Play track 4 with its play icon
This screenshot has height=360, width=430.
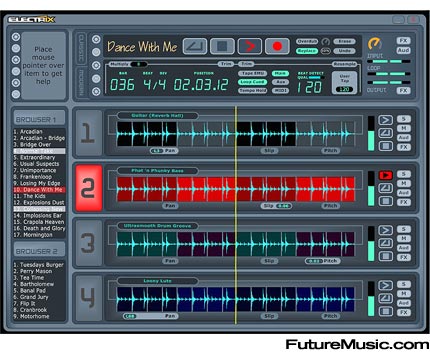point(385,285)
